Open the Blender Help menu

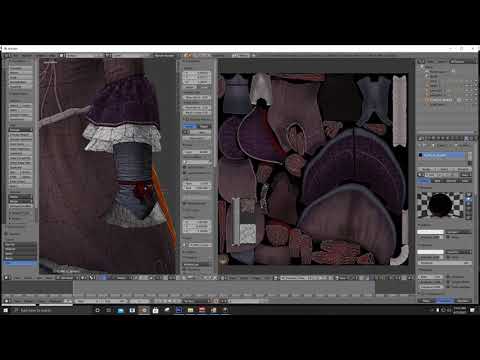click(53, 55)
